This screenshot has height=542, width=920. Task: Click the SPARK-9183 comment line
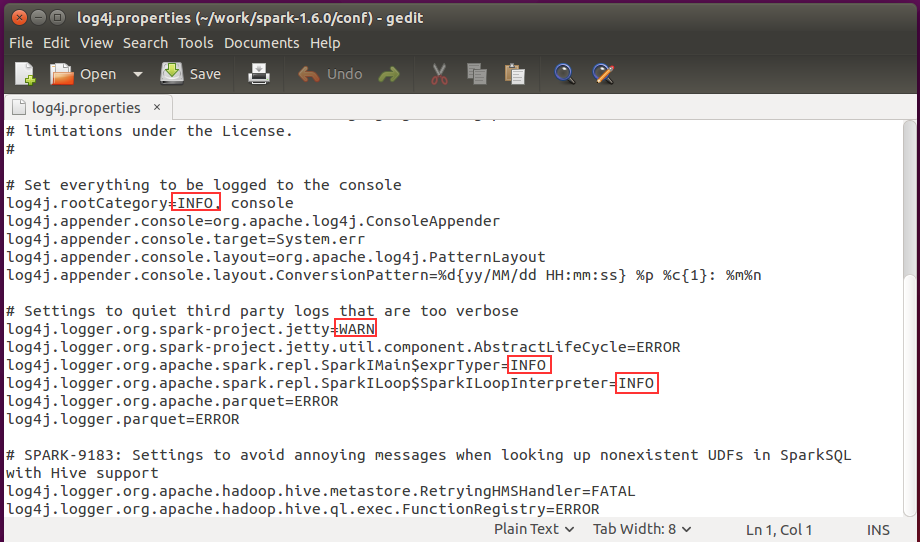[428, 455]
